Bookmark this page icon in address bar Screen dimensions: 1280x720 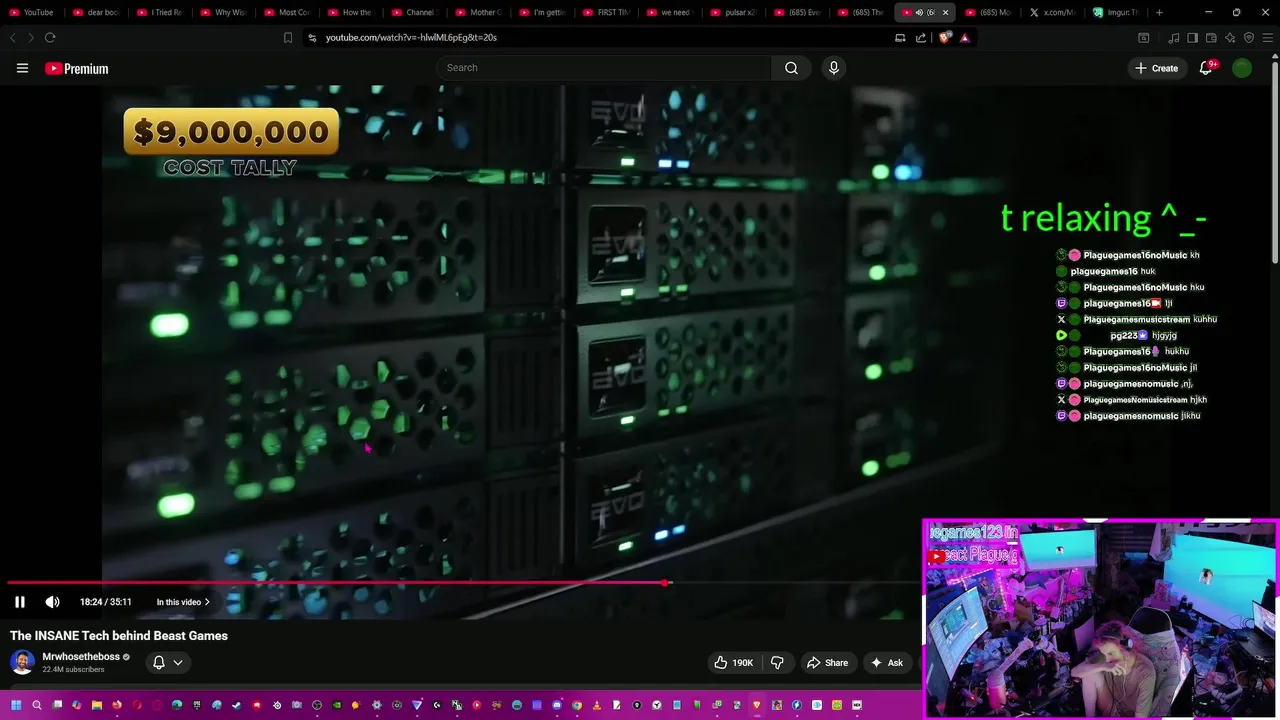[288, 37]
